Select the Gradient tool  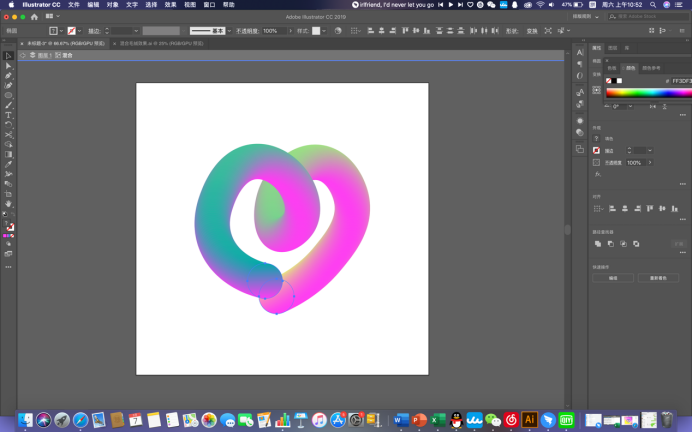(x=8, y=154)
